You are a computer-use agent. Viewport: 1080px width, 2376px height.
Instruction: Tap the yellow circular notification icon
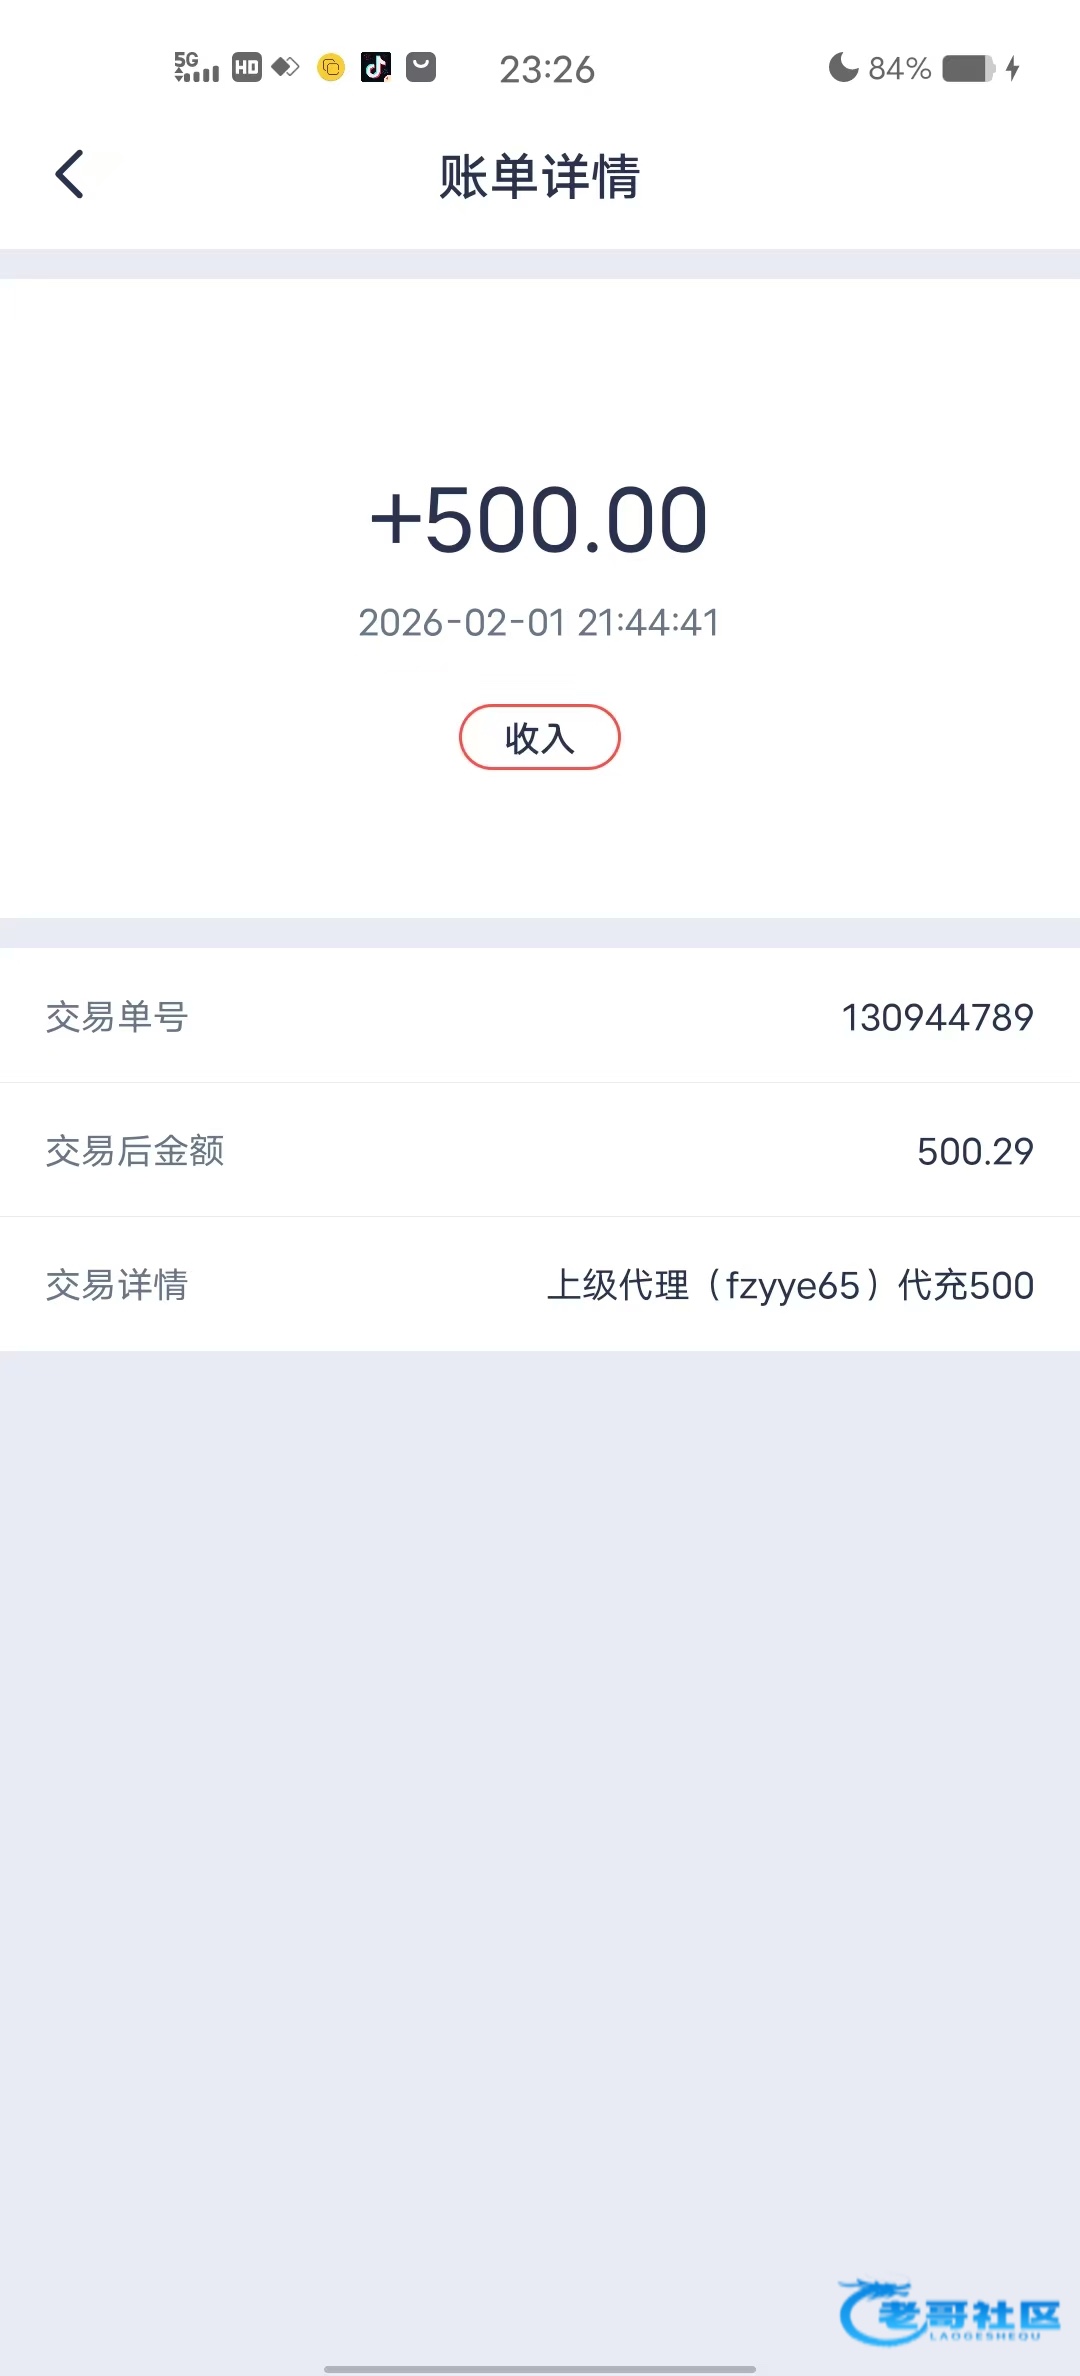point(331,67)
